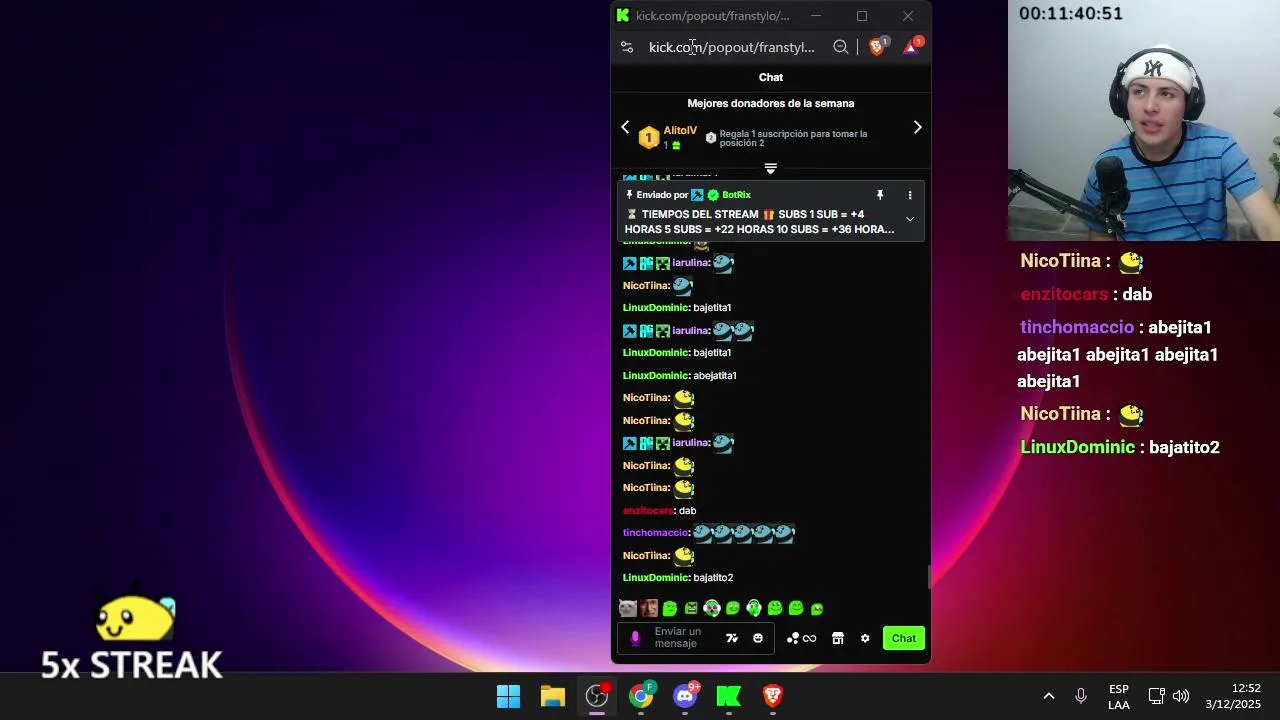Open the 7TV emote menu icon

732,638
